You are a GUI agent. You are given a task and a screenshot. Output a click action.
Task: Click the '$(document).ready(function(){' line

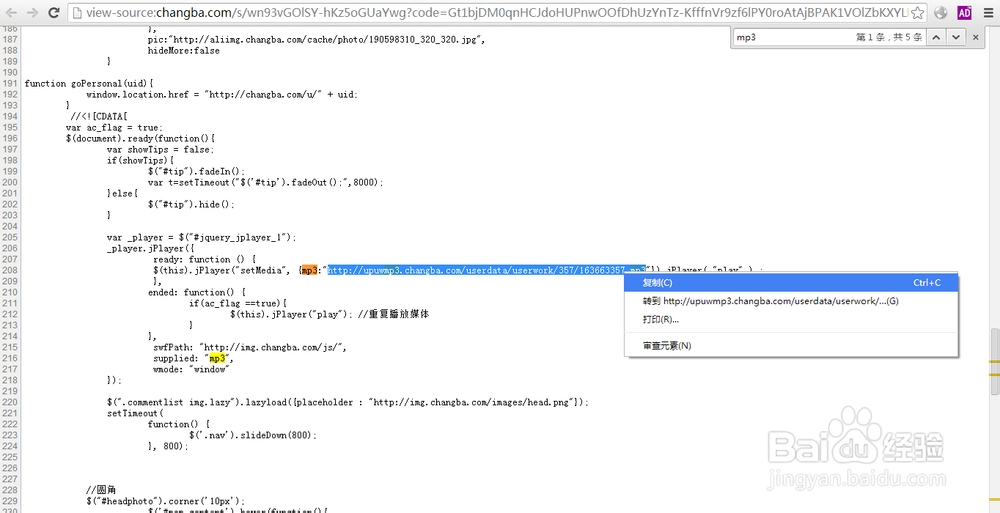[140, 138]
